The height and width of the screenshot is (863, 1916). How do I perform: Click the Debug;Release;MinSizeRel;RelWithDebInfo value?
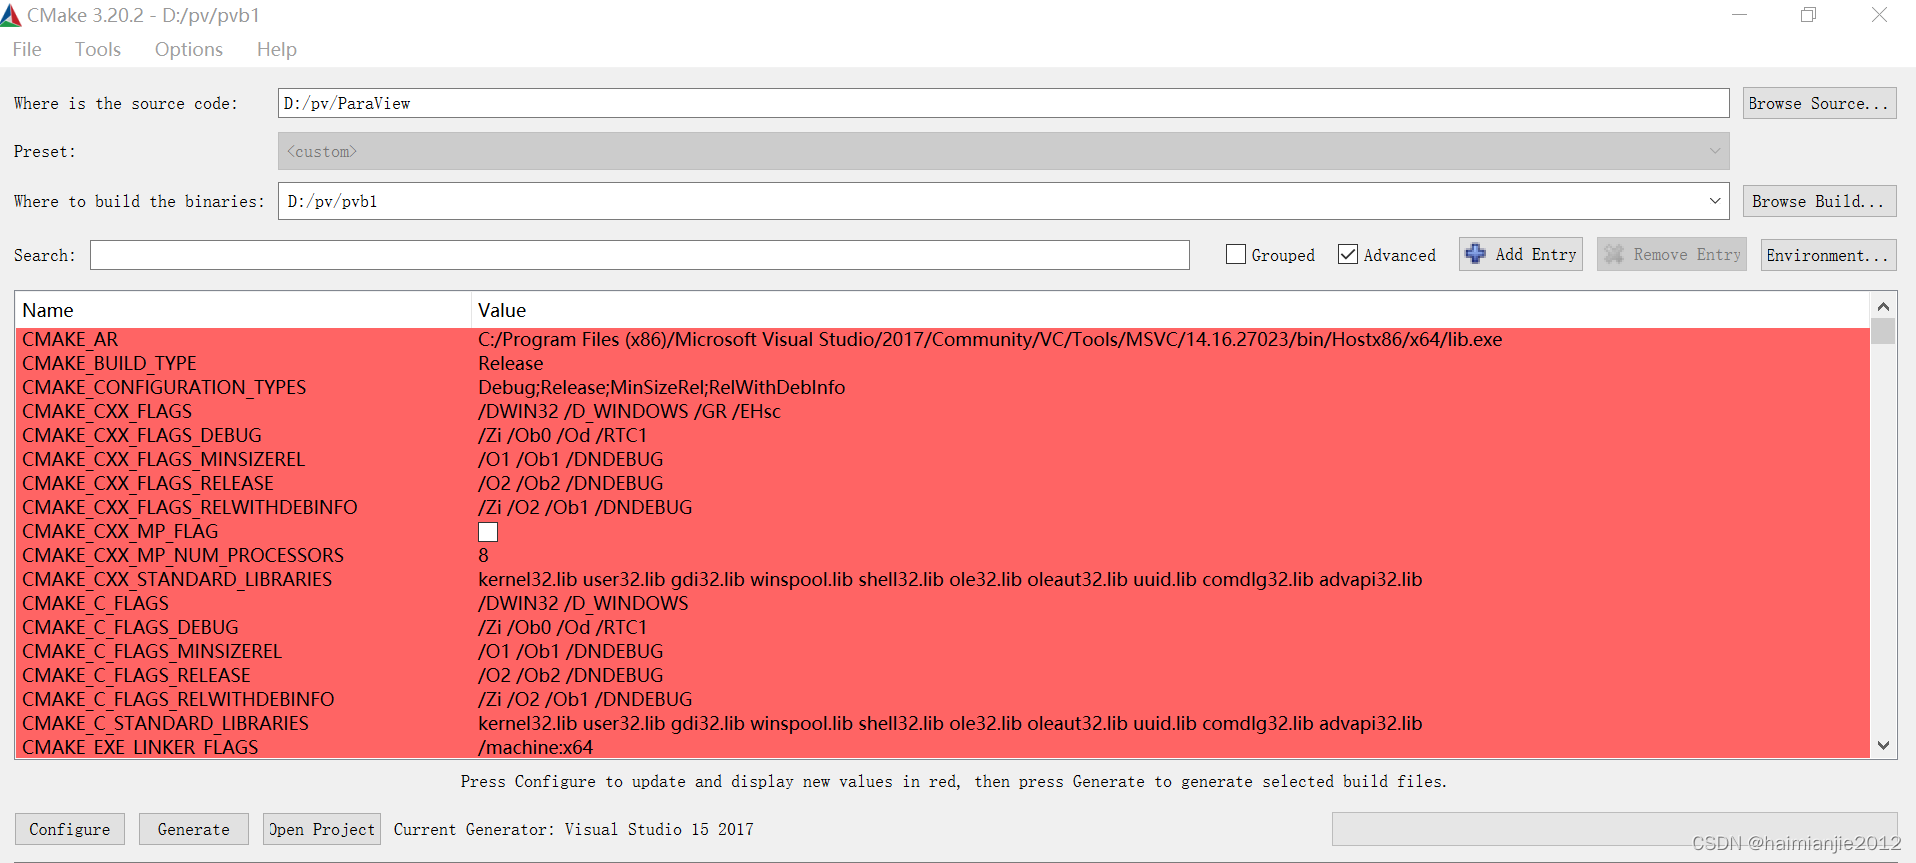click(x=661, y=388)
